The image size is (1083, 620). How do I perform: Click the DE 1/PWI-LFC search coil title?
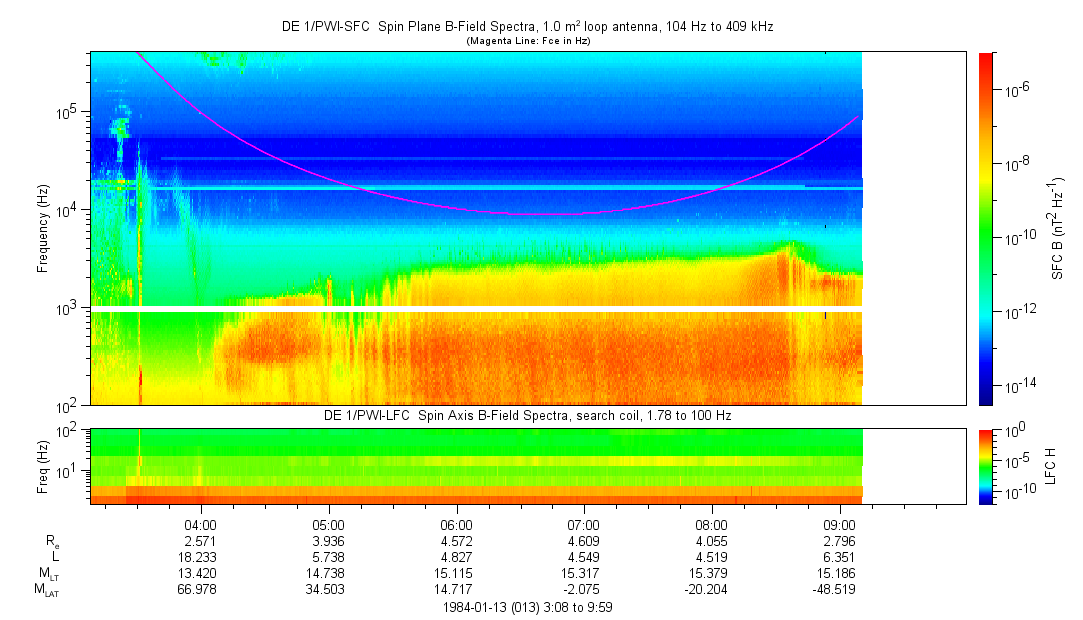(x=527, y=415)
